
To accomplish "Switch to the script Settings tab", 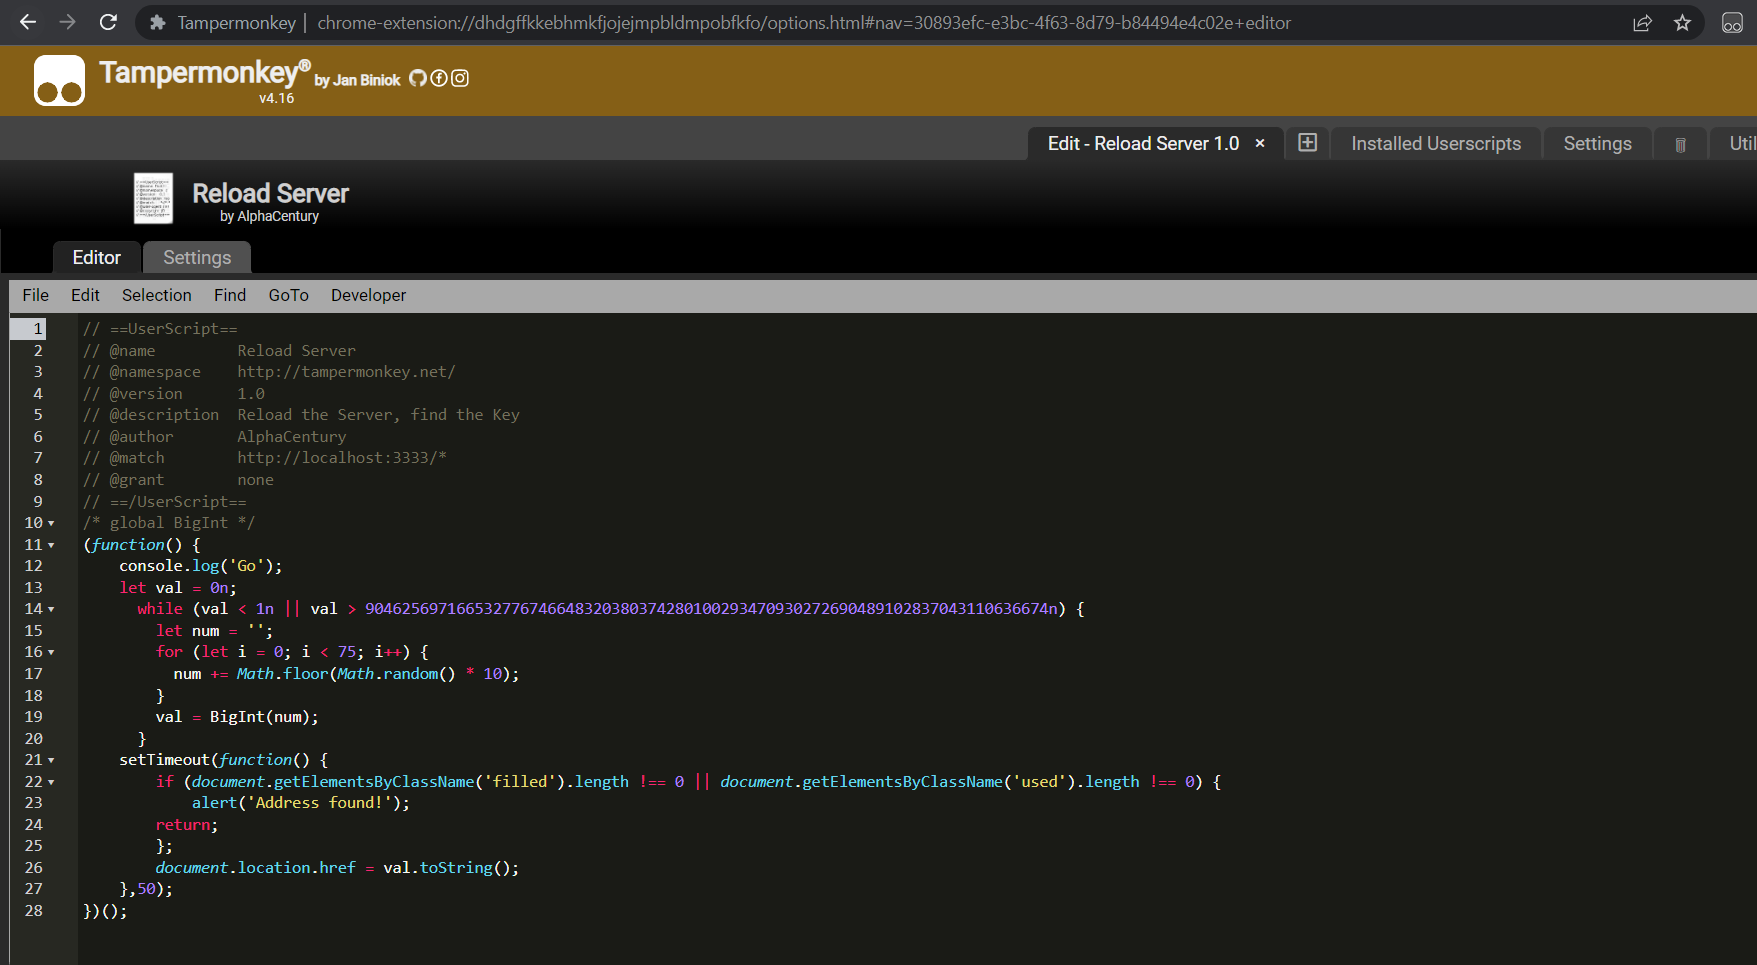I will pos(197,258).
